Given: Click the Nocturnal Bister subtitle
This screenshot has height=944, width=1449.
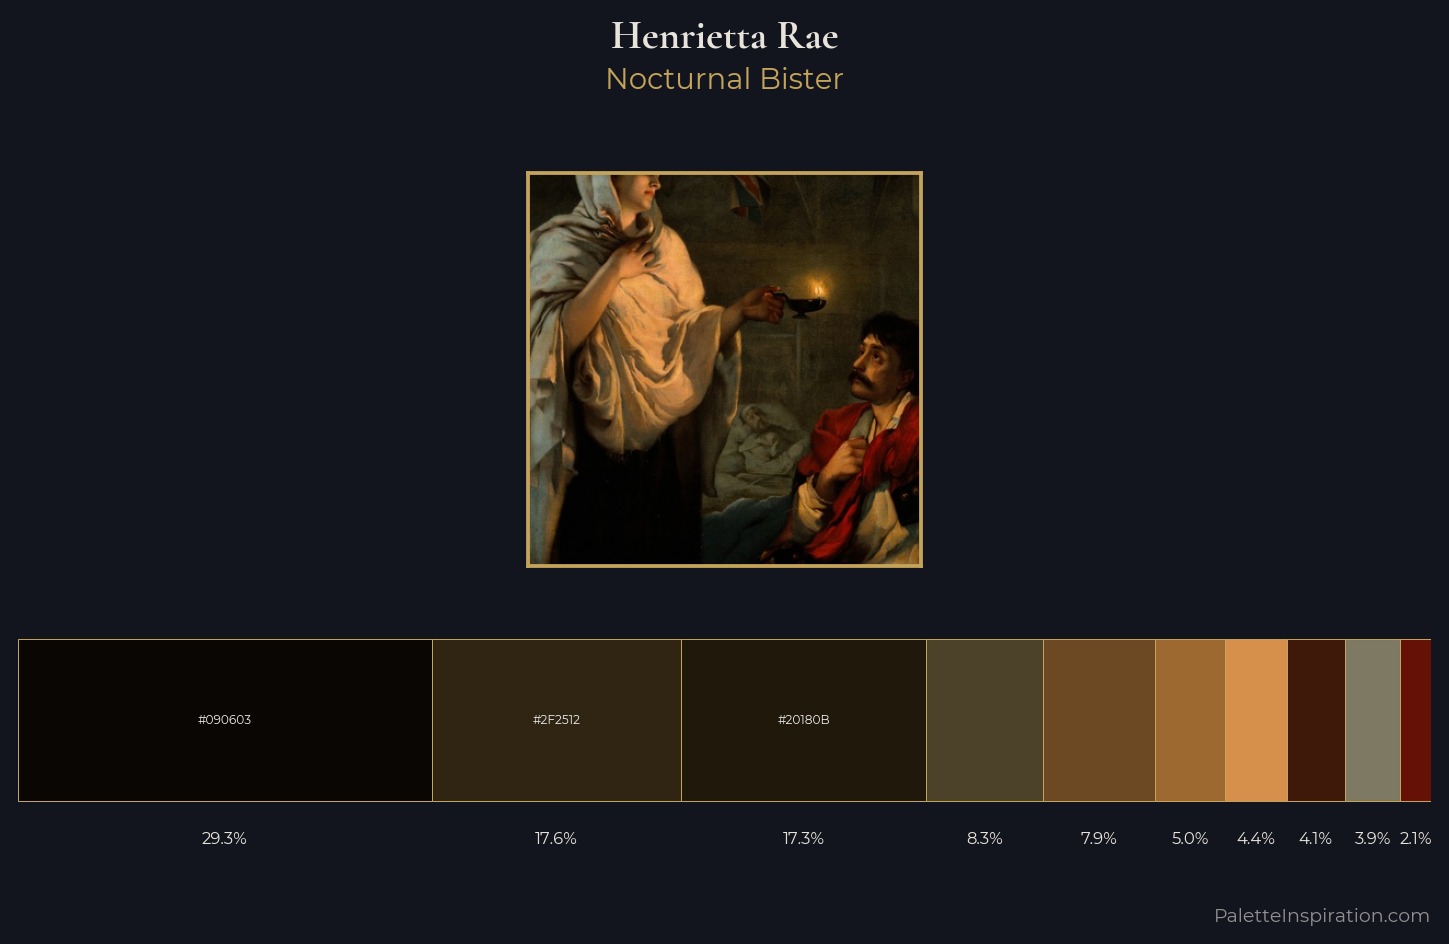Looking at the screenshot, I should tap(724, 79).
